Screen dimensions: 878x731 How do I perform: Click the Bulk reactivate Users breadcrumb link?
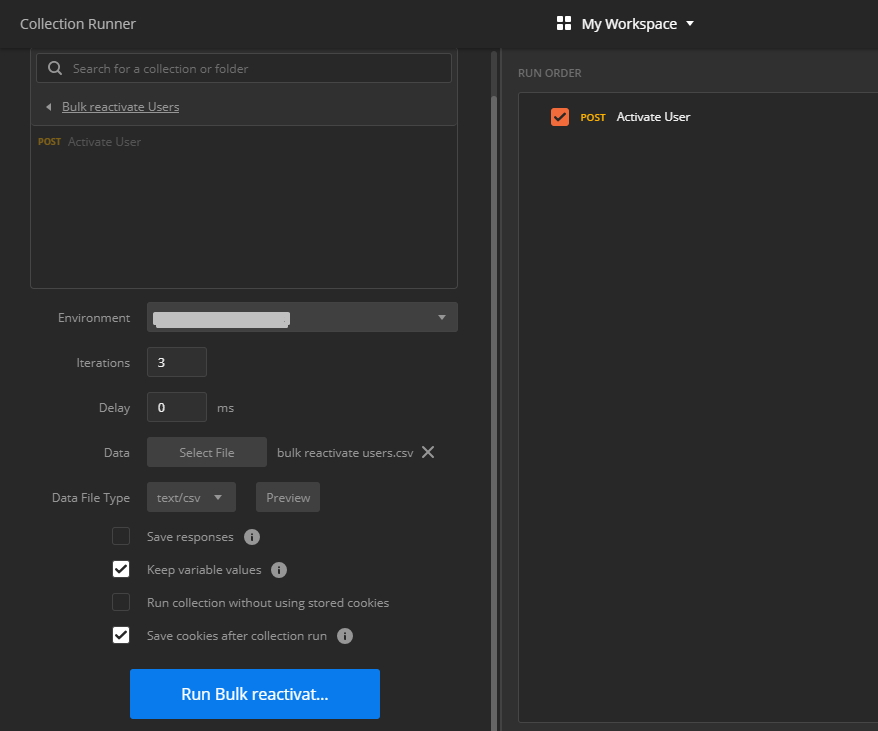tap(120, 107)
